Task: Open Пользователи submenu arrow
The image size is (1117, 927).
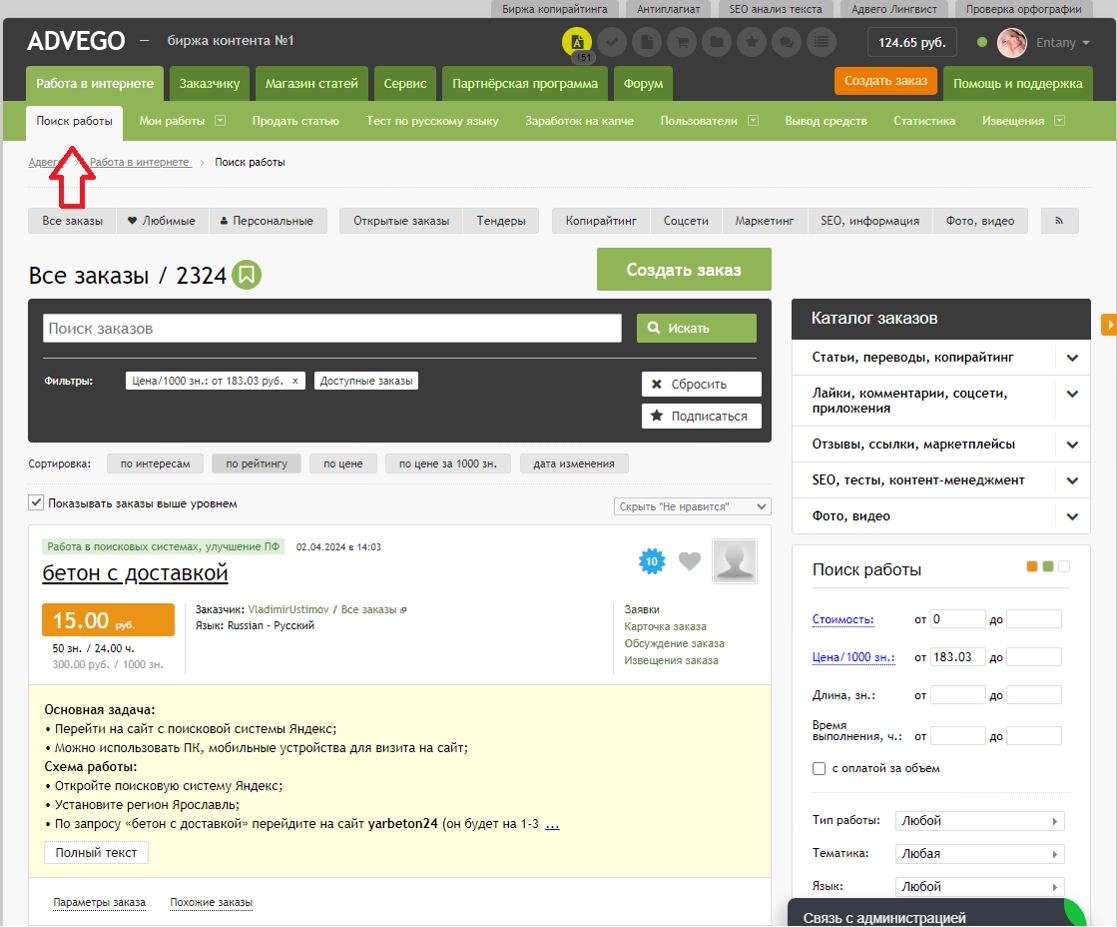Action: pyautogui.click(x=753, y=120)
